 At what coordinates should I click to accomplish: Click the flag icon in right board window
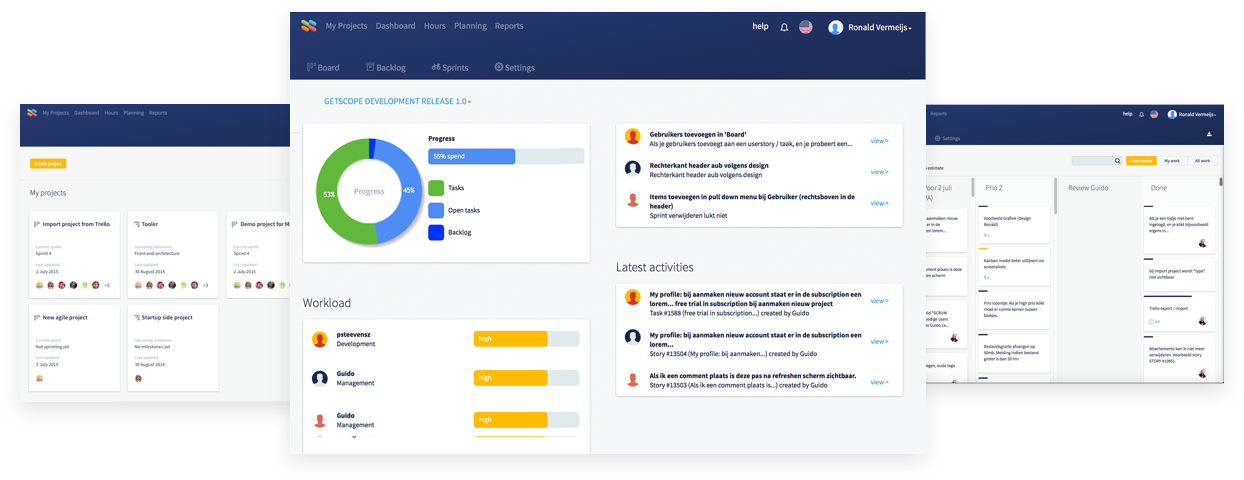(1154, 114)
